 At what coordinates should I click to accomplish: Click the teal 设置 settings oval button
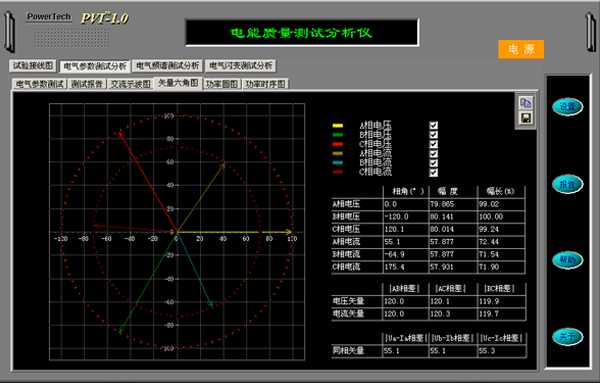tap(567, 107)
